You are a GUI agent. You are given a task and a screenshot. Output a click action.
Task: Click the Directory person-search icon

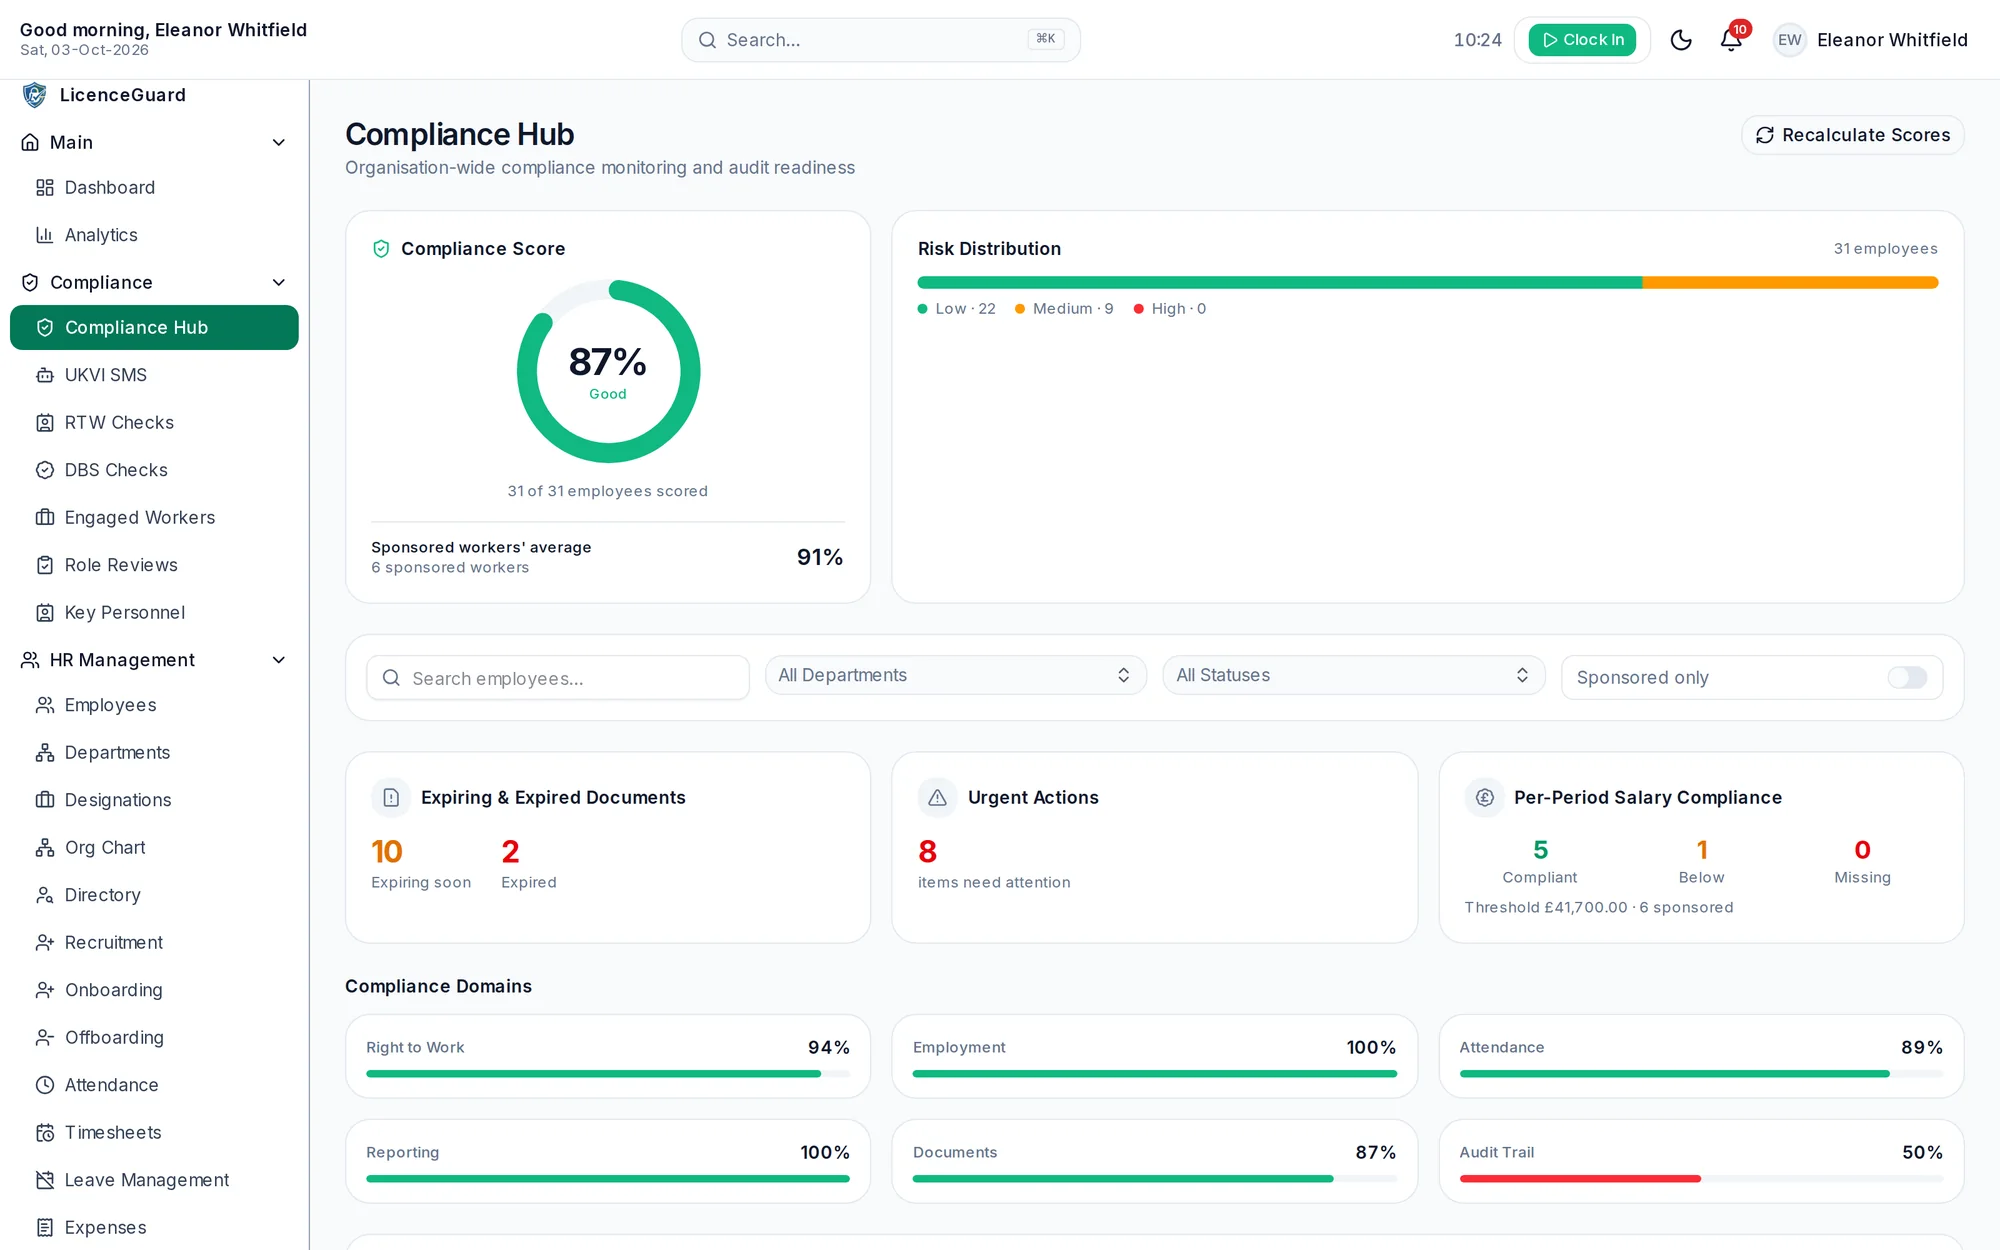tap(45, 895)
